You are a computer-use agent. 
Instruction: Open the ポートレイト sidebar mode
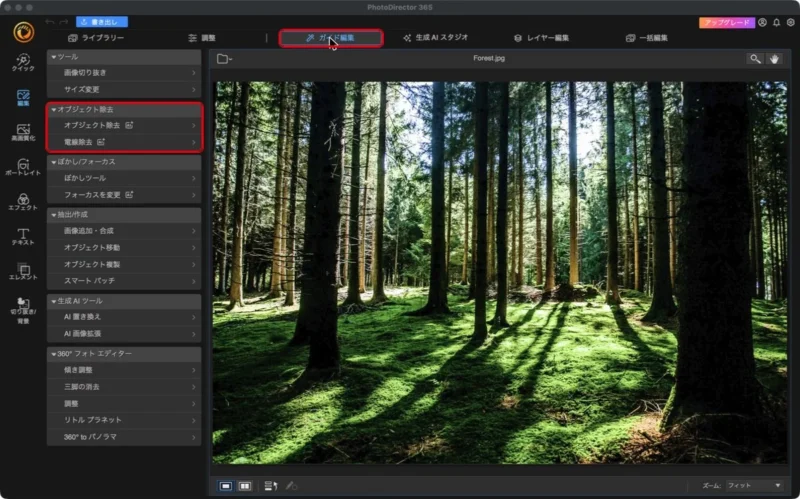pyautogui.click(x=23, y=167)
